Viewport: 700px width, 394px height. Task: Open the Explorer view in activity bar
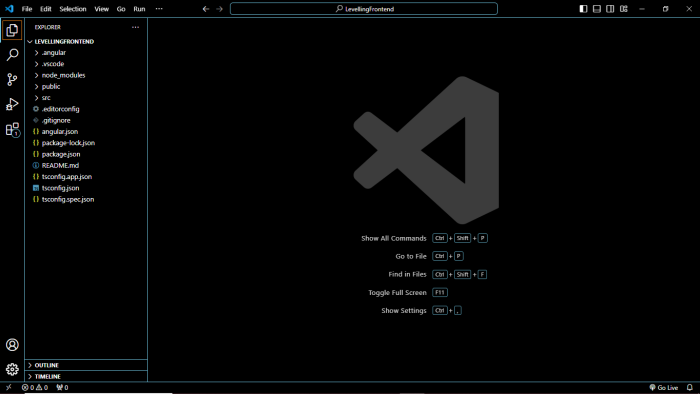tap(12, 30)
